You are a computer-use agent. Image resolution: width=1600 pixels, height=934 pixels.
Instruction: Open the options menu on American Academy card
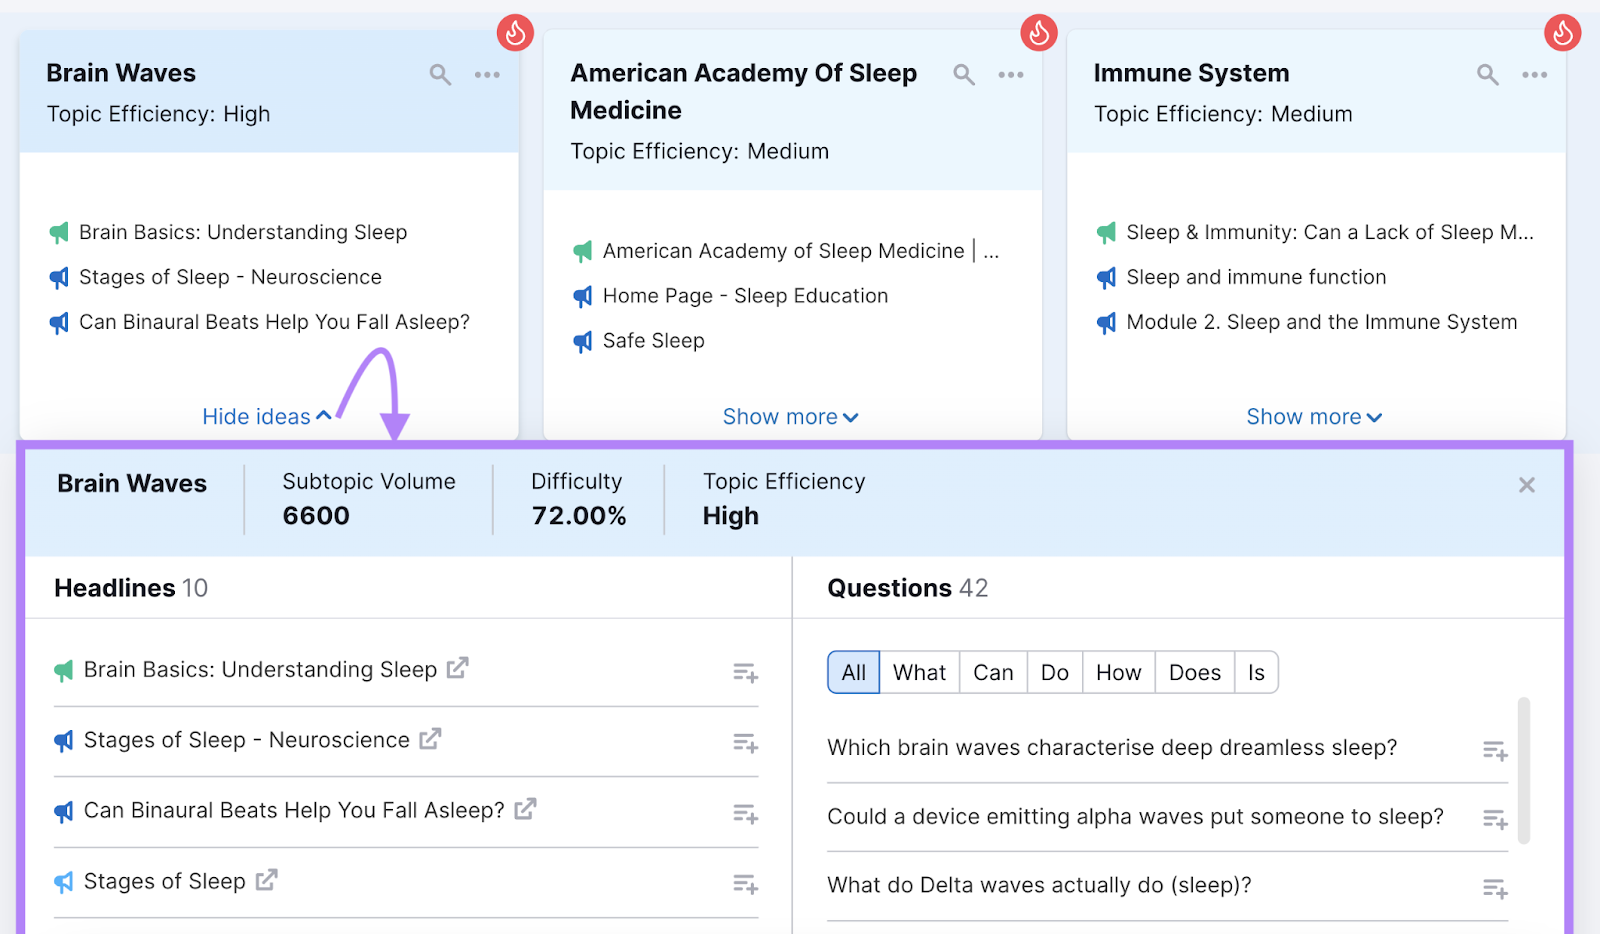1010,74
